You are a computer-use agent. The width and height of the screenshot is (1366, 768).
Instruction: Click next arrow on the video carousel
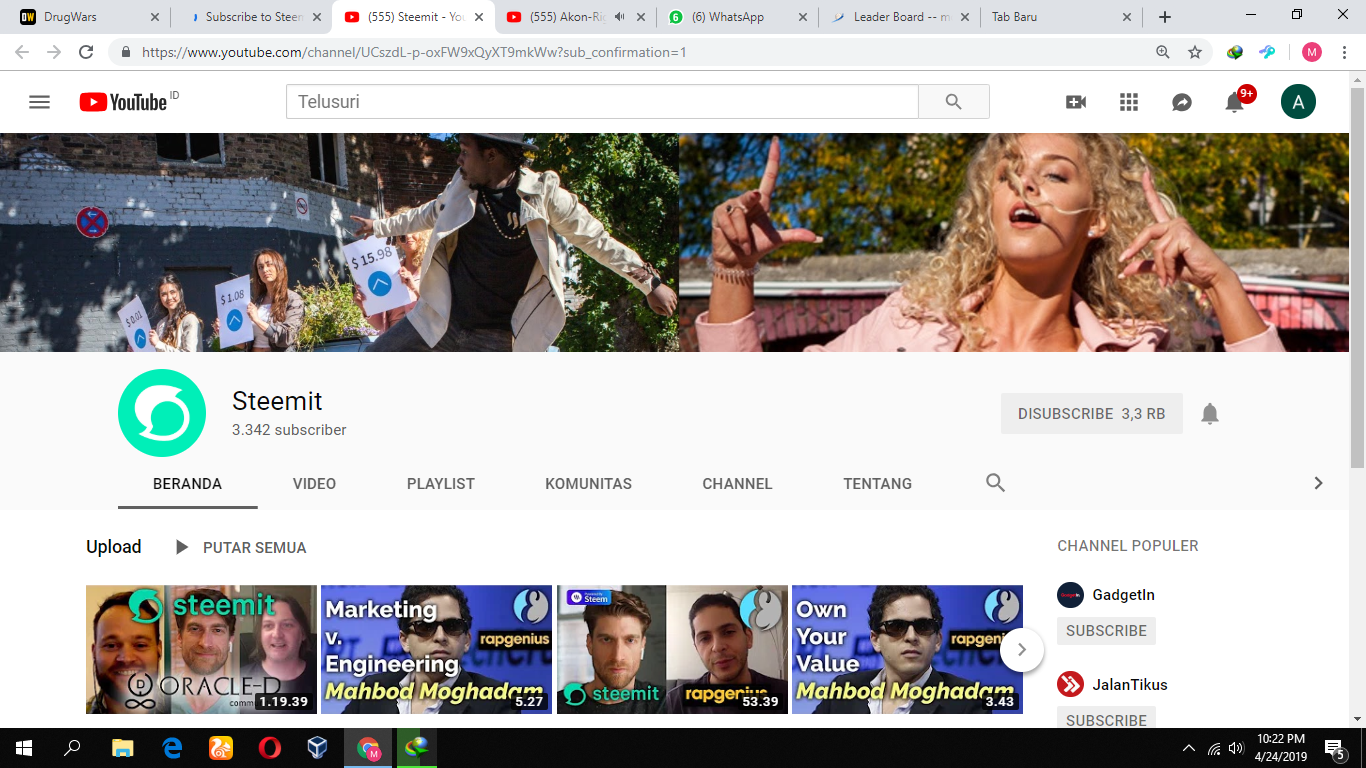pos(1021,649)
